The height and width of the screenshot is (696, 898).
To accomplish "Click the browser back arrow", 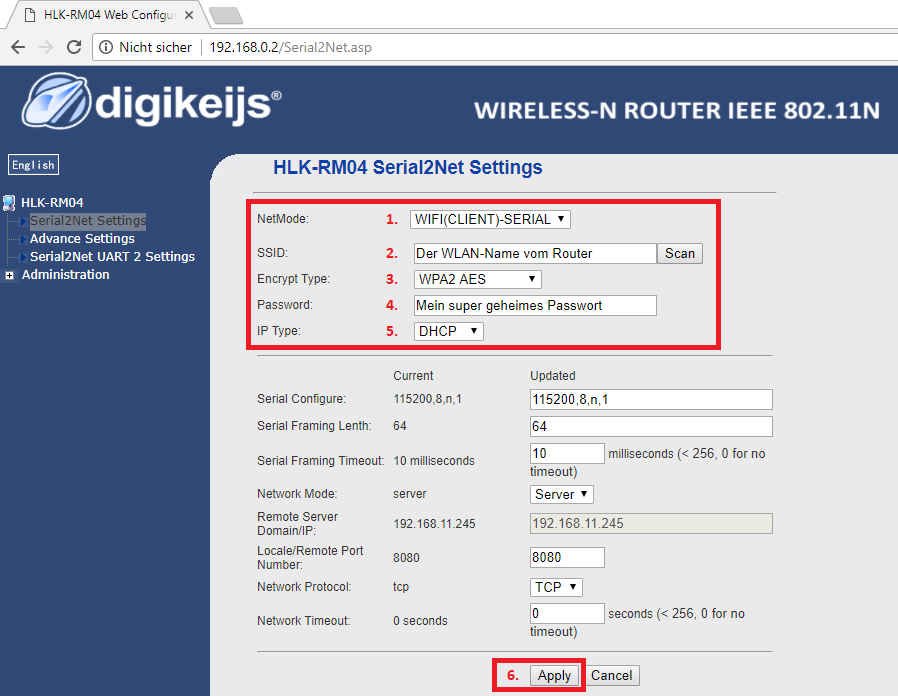I will pos(17,47).
